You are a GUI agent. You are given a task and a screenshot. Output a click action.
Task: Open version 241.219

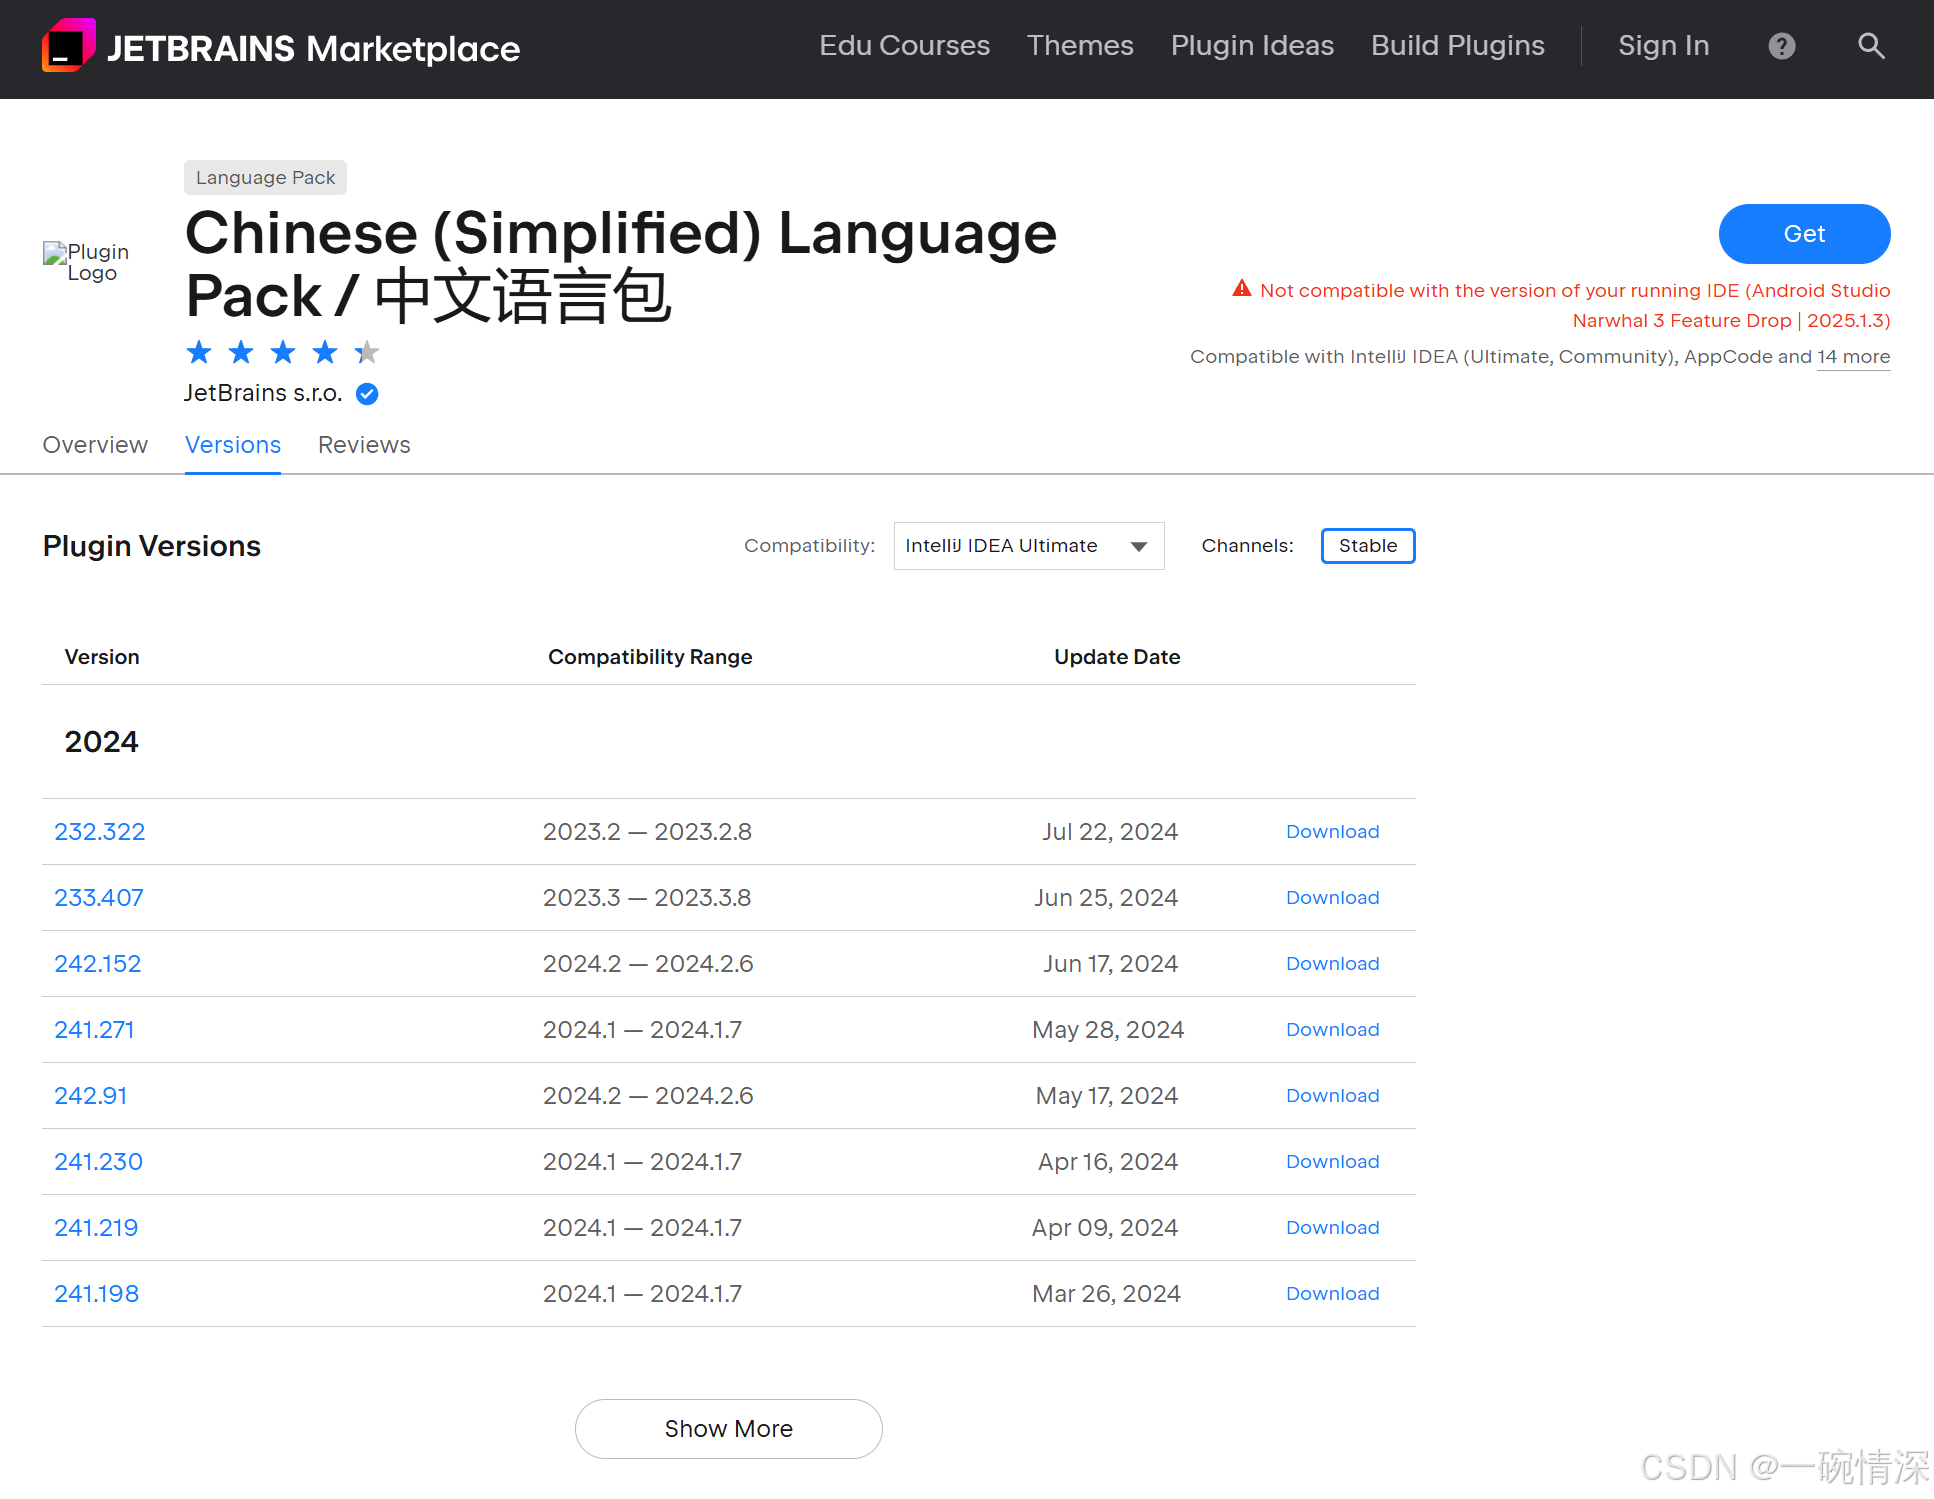(96, 1228)
